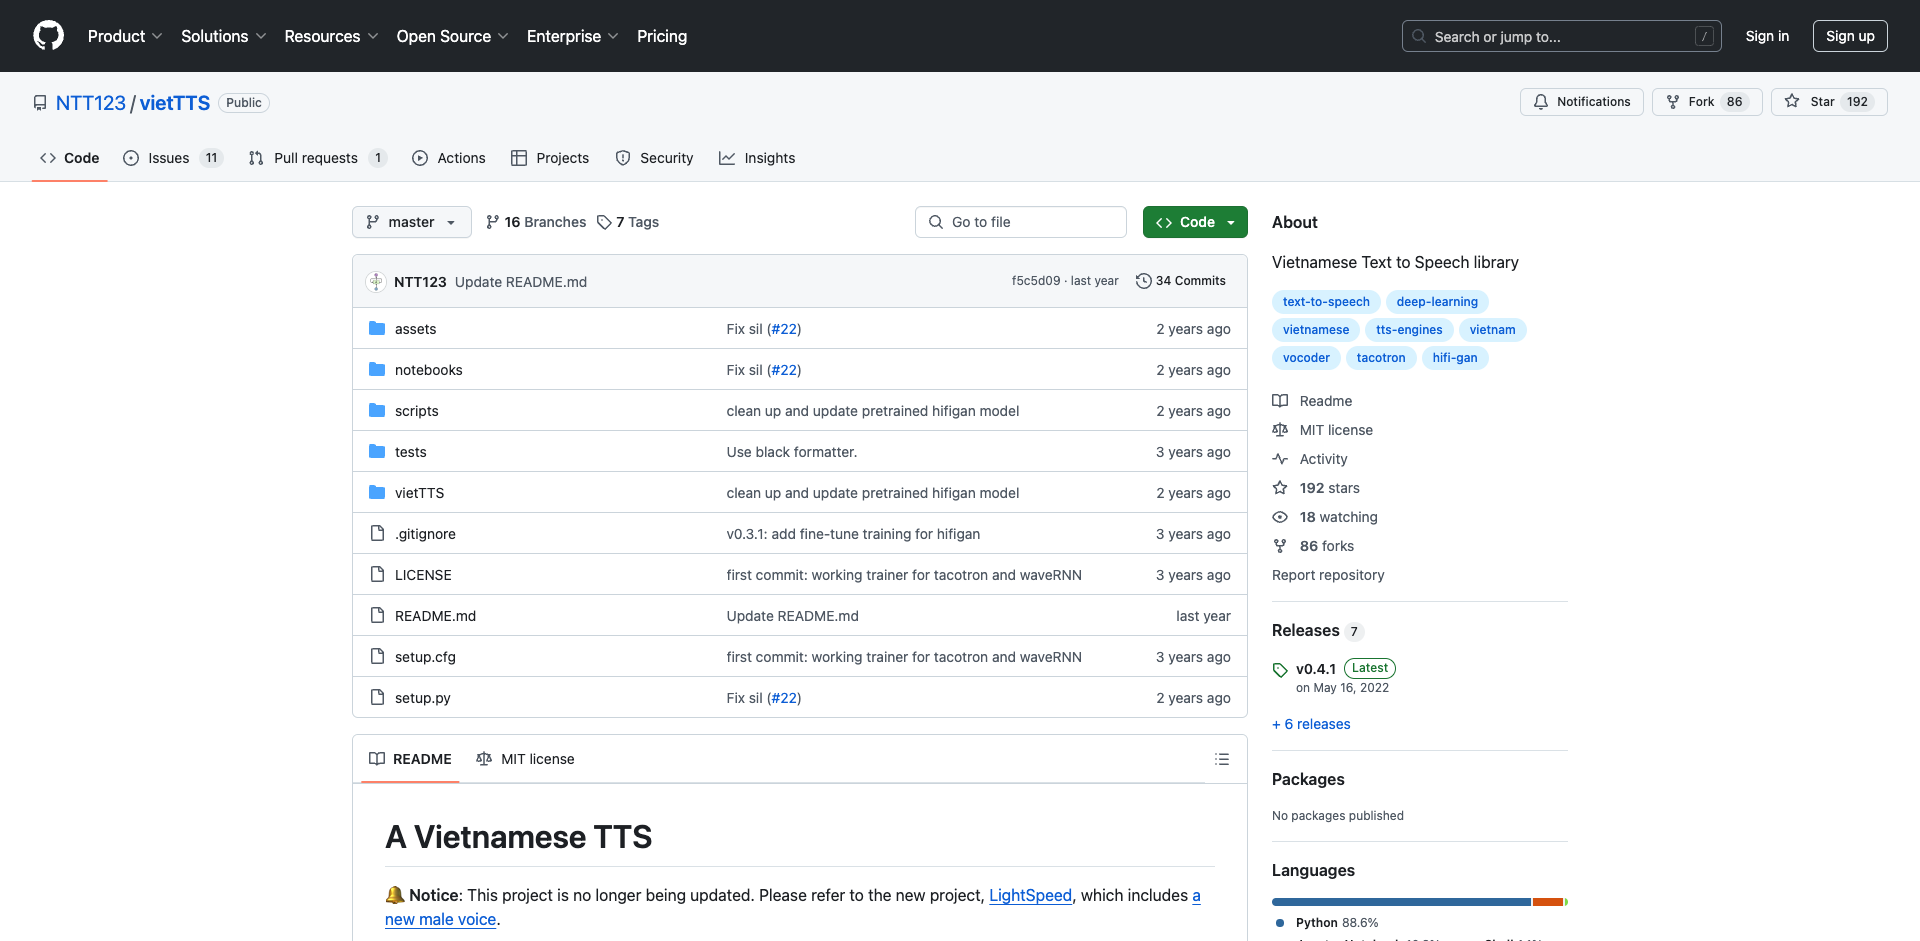1920x941 pixels.
Task: Open the 16 Branches link
Action: pos(536,222)
